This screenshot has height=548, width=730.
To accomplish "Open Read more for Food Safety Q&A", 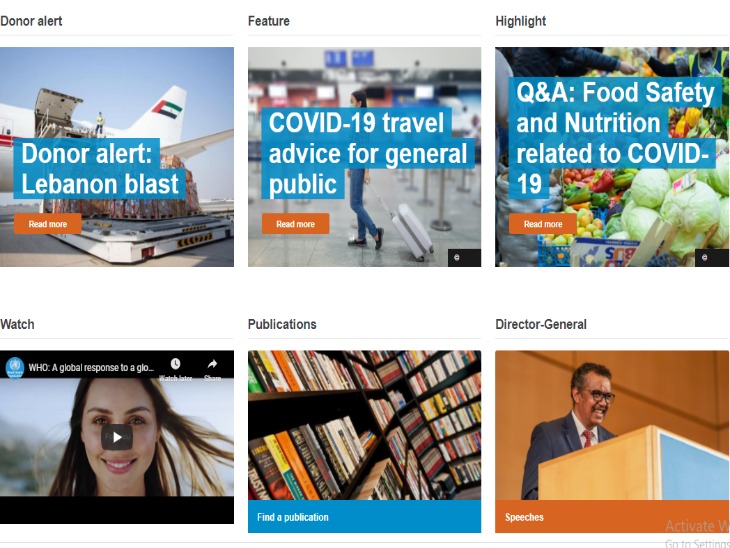I will [543, 224].
